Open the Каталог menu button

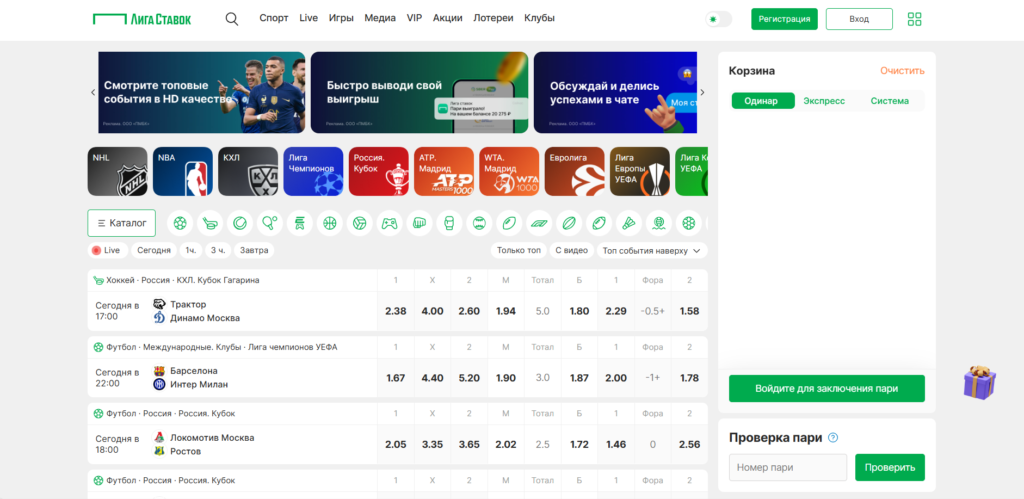click(x=121, y=223)
